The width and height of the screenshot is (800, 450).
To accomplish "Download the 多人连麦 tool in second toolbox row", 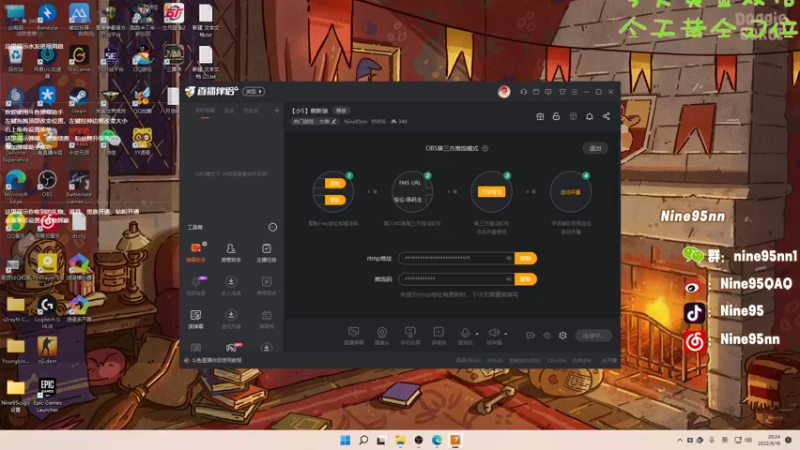I will coord(231,285).
